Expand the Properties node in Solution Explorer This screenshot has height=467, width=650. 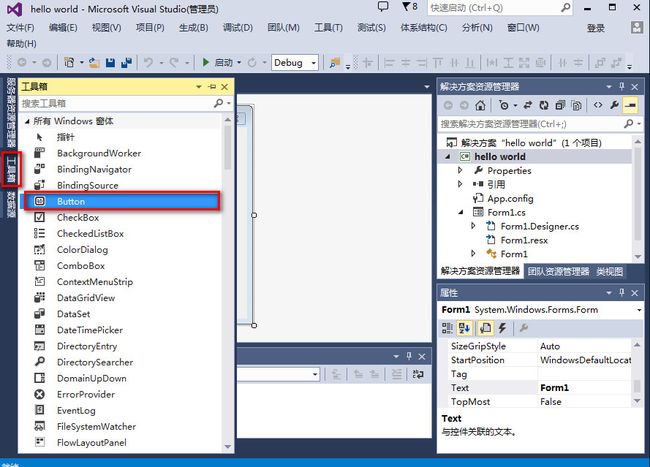[460, 170]
